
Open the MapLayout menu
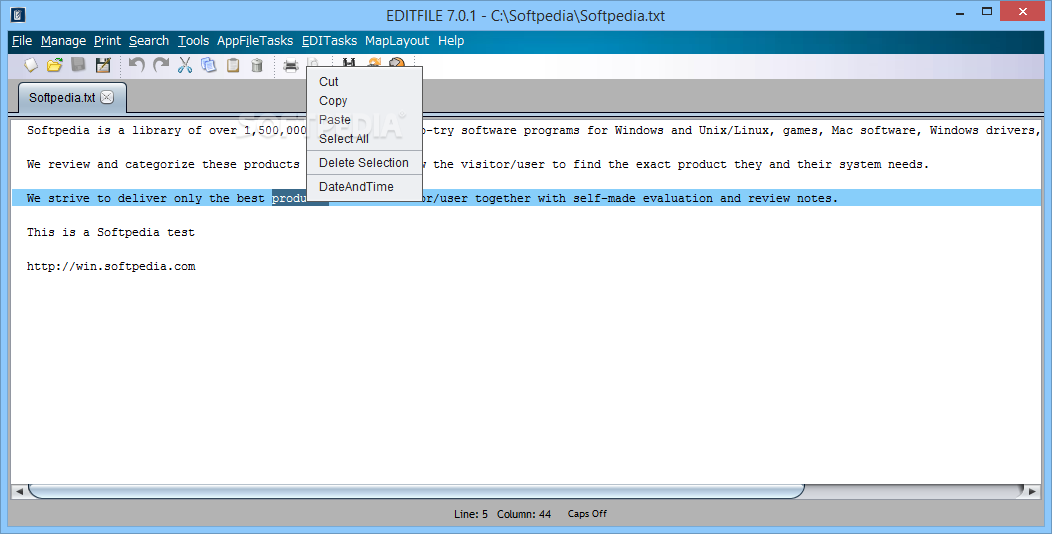[x=397, y=41]
